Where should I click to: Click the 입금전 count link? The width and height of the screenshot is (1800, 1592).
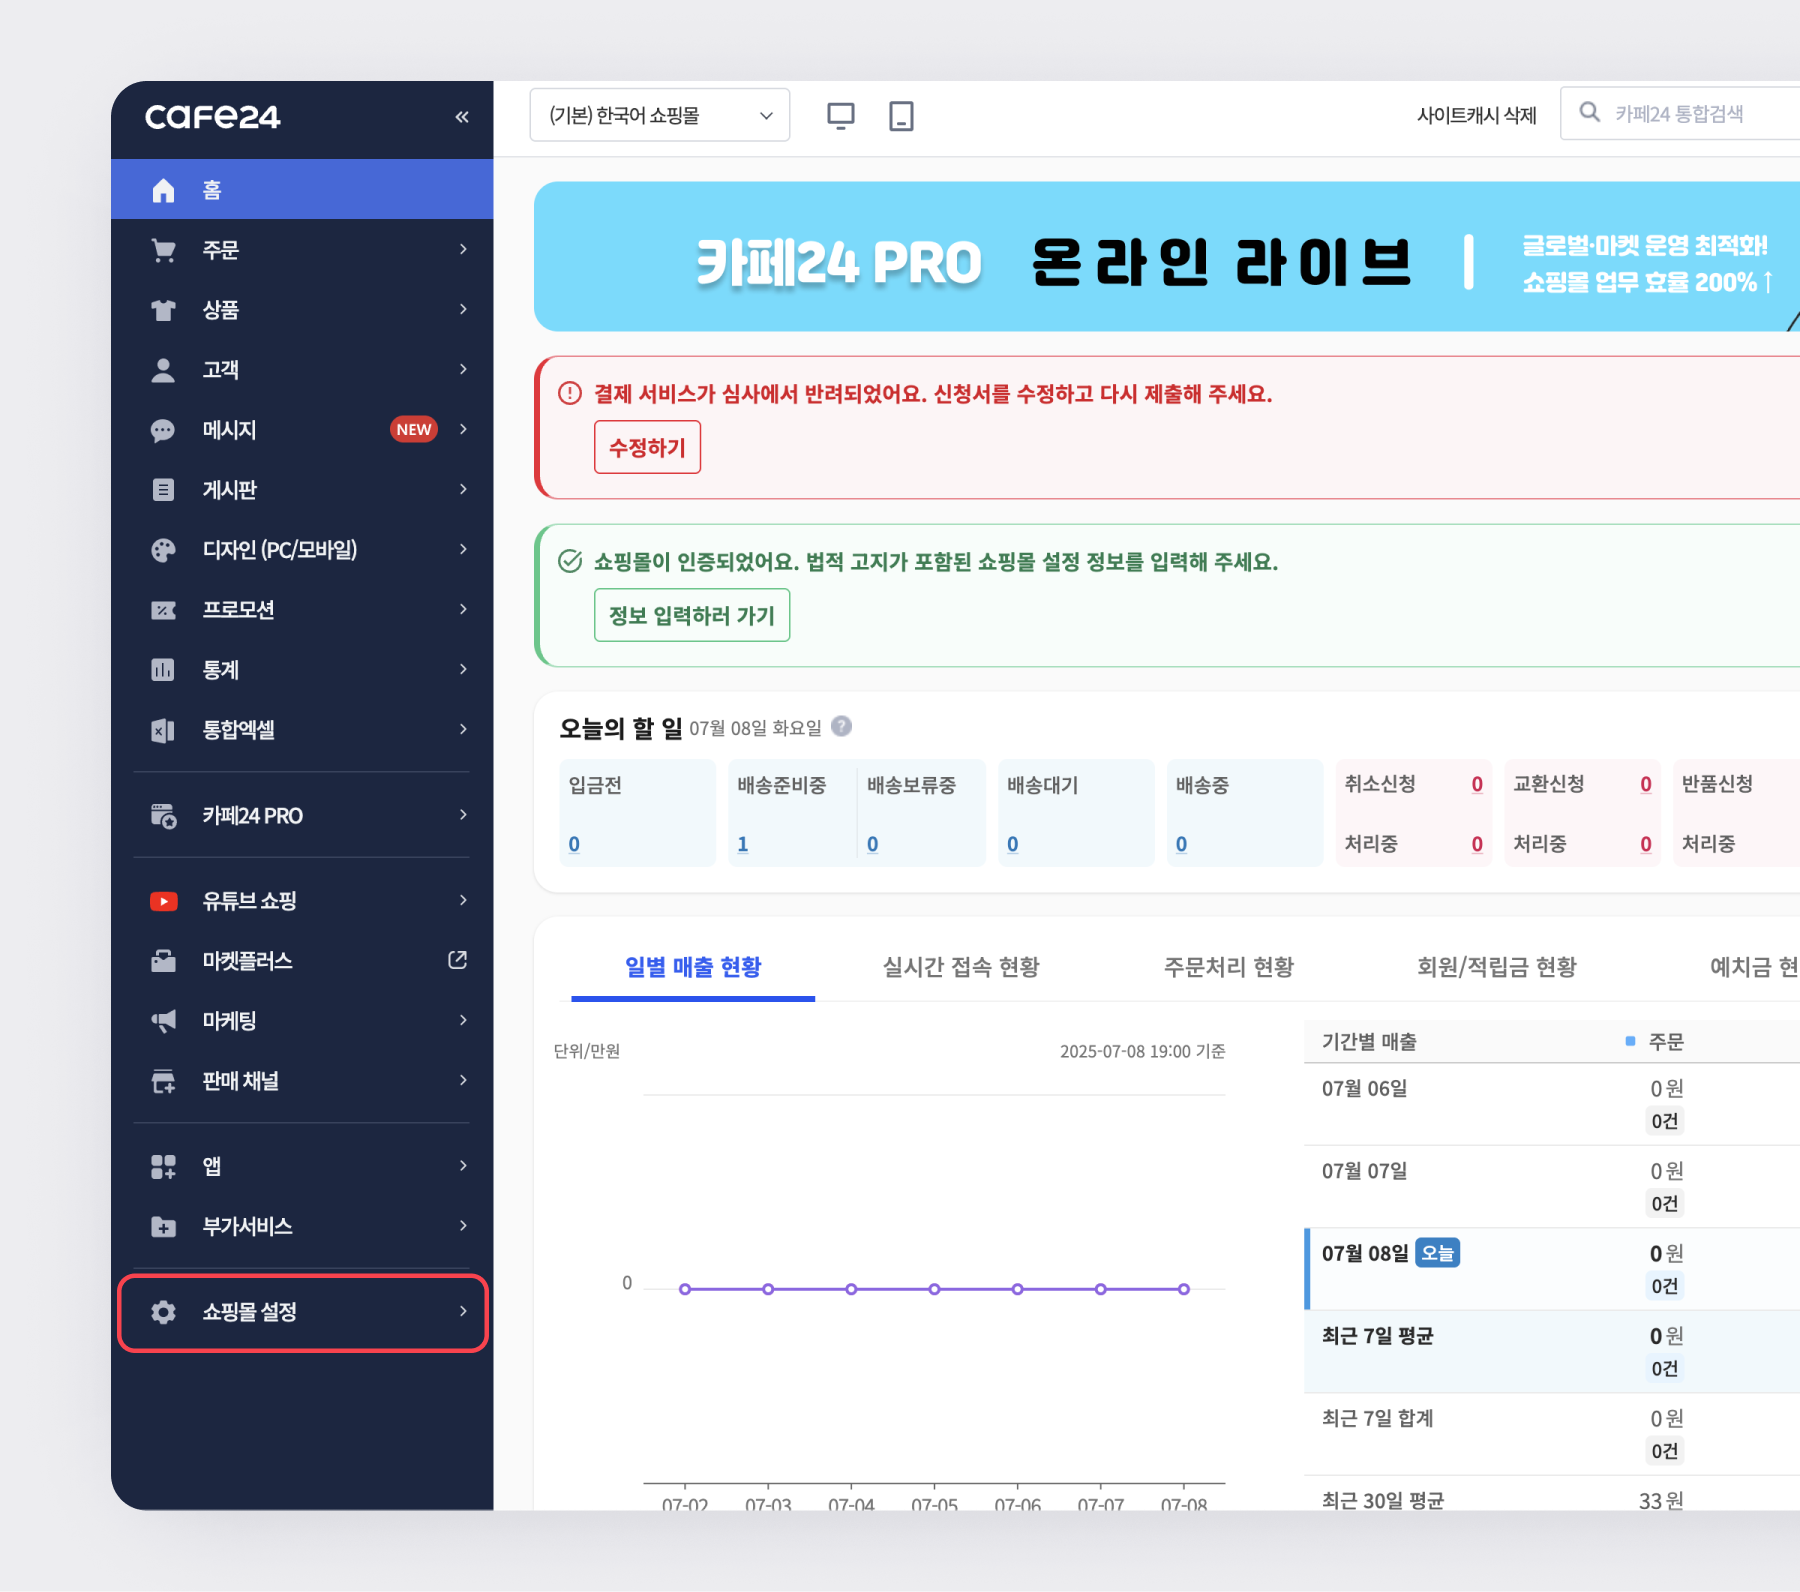574,844
